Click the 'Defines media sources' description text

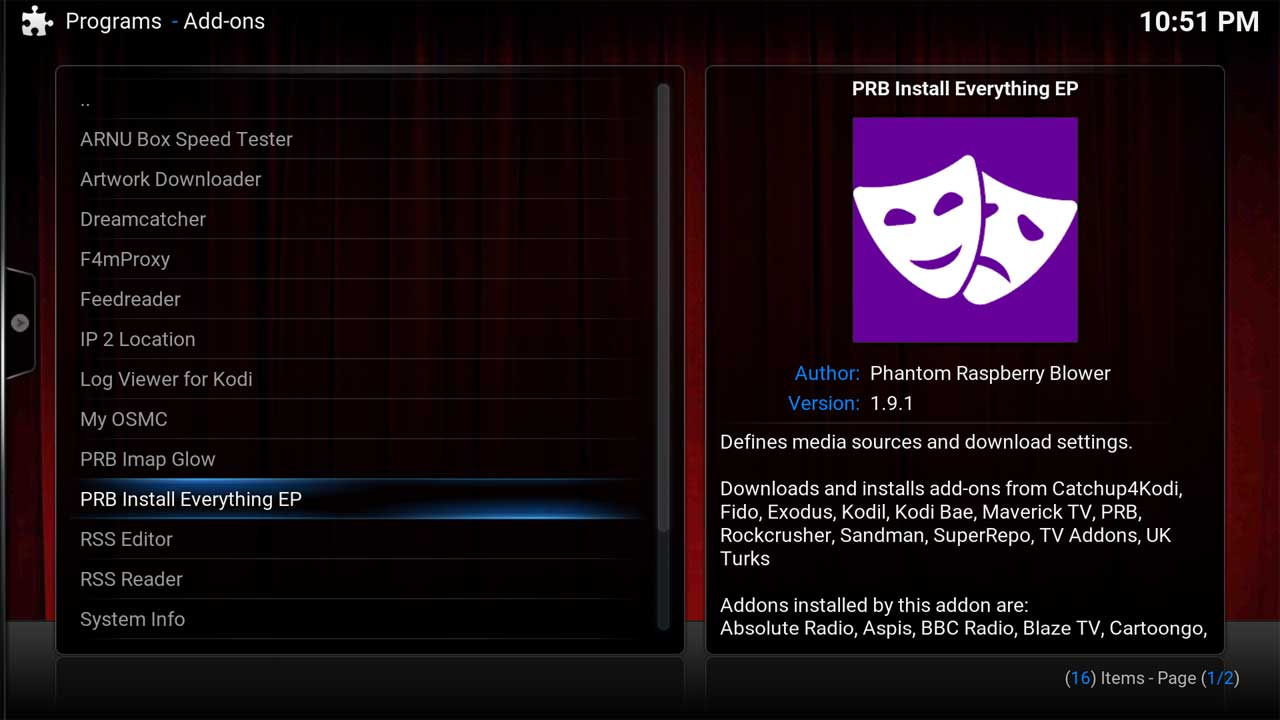pos(926,442)
